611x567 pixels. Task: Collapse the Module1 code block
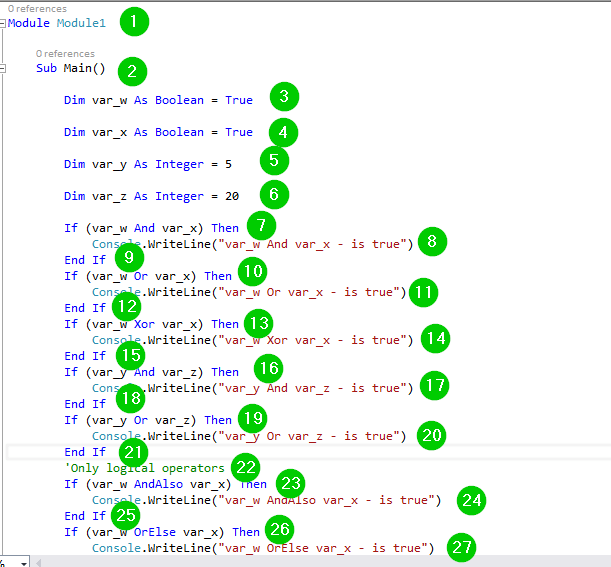(4, 22)
